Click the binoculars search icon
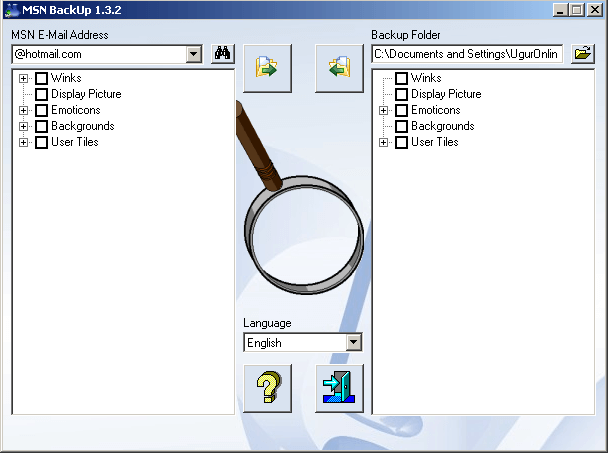The image size is (608, 453). 222,54
